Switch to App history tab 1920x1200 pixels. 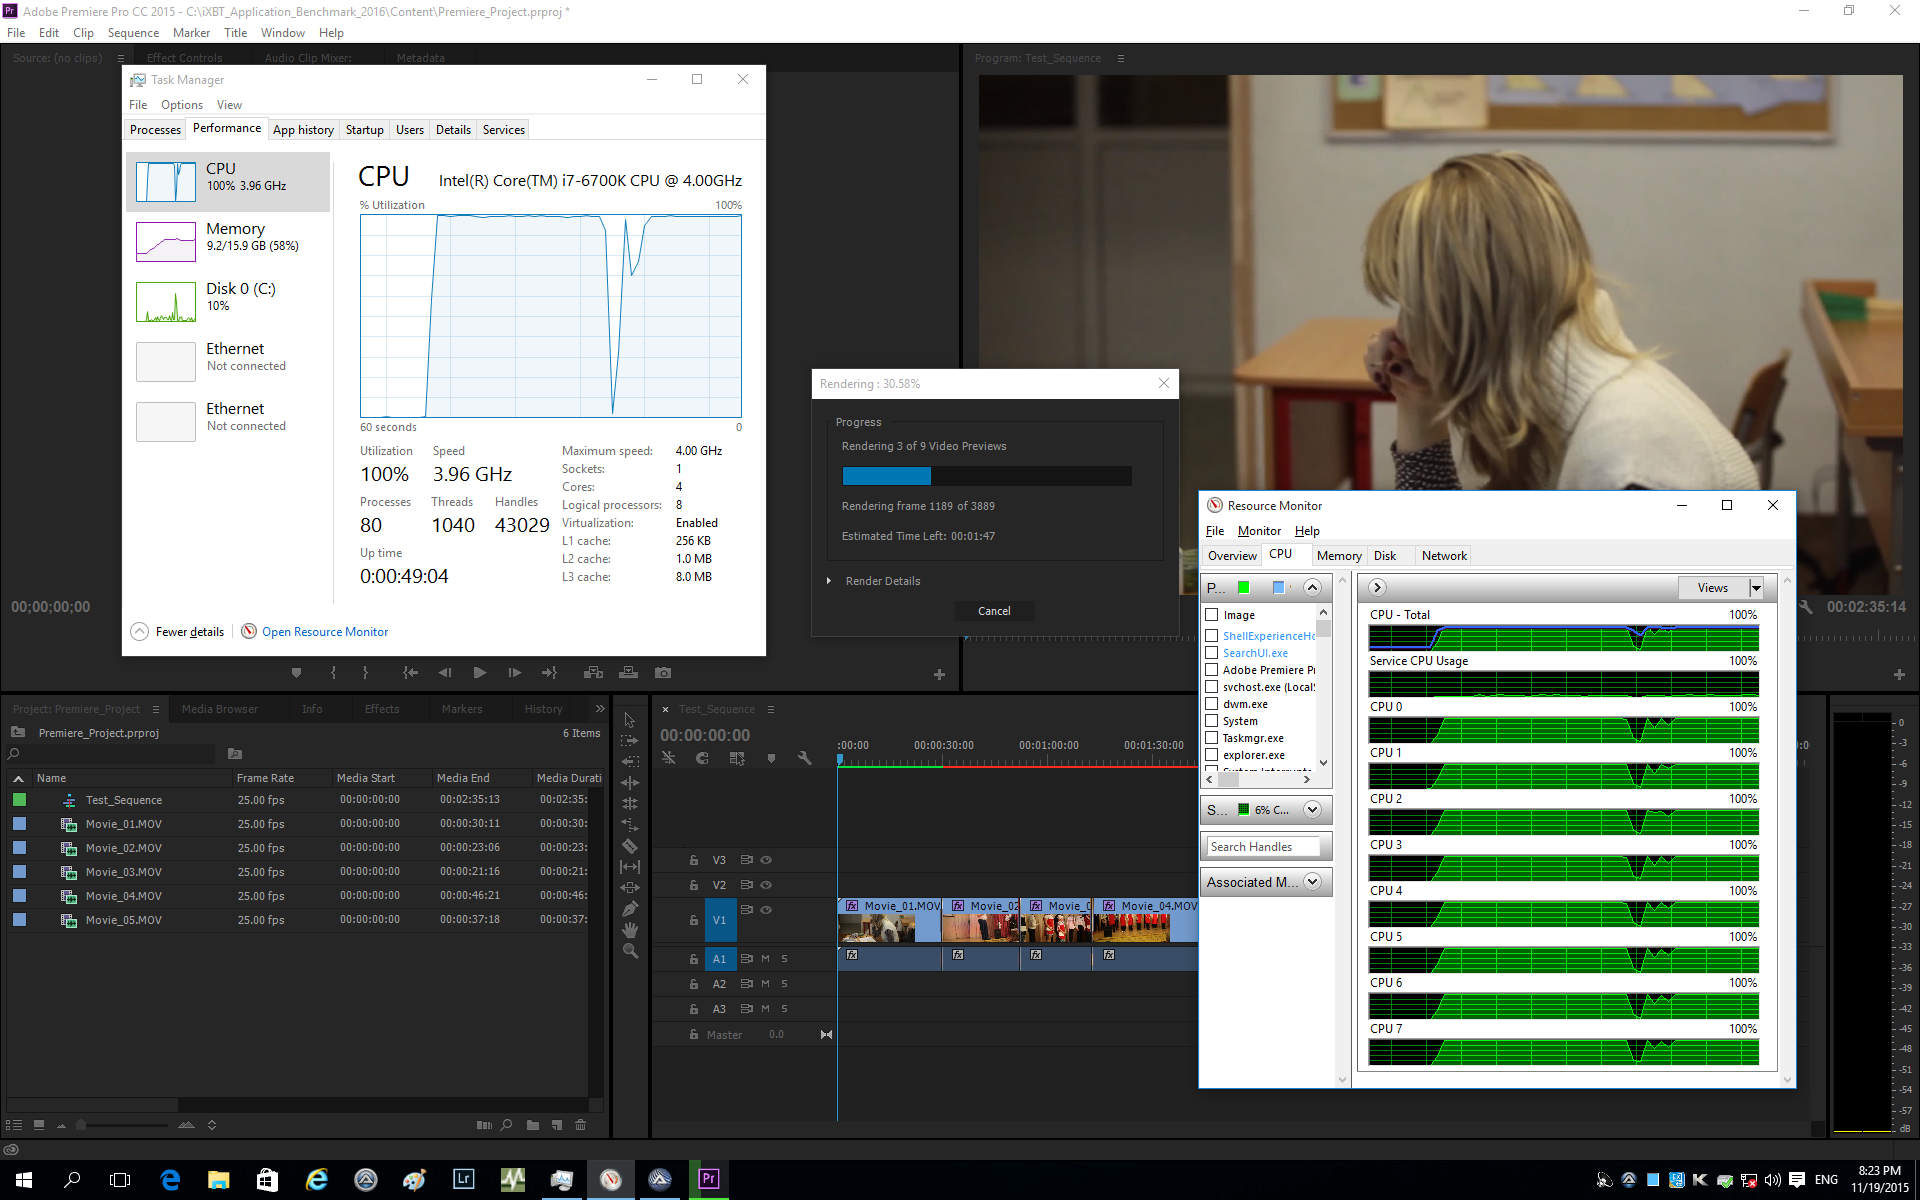coord(303,130)
